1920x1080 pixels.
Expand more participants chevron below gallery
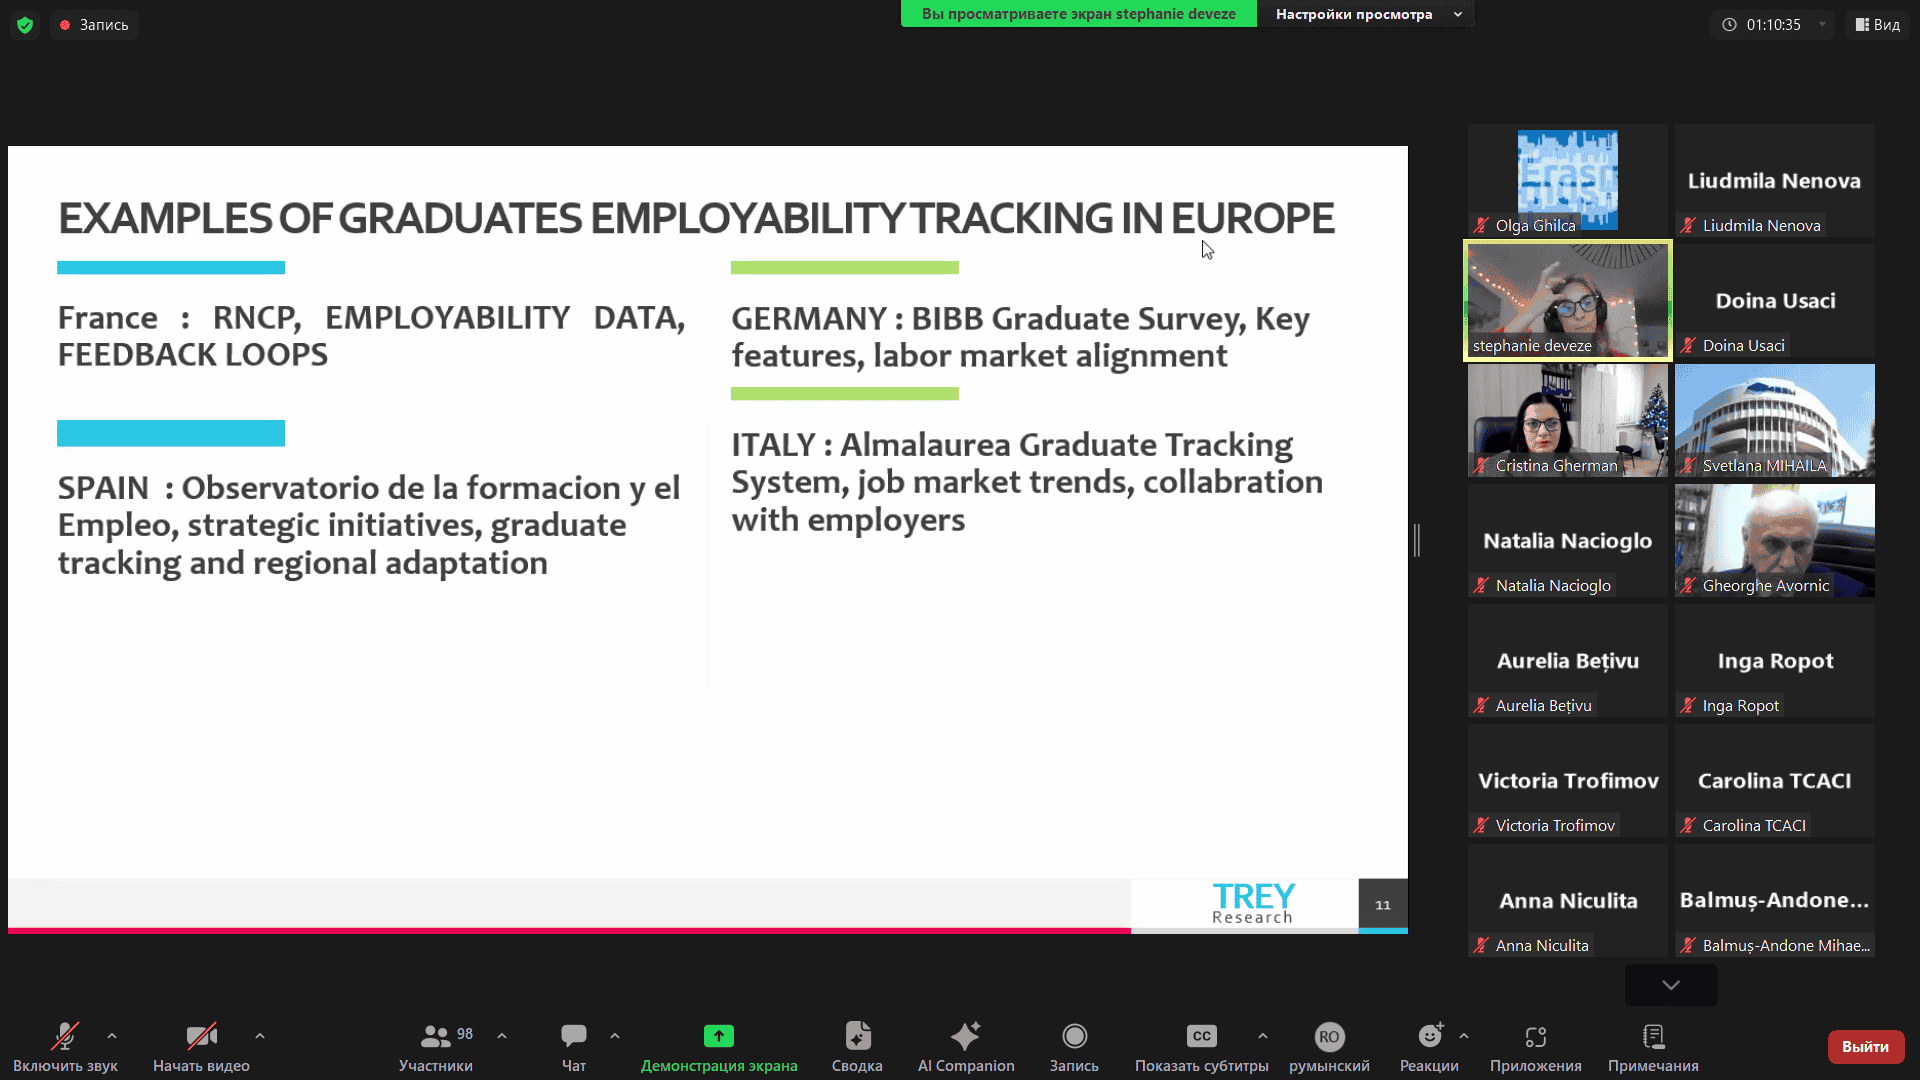(x=1670, y=985)
